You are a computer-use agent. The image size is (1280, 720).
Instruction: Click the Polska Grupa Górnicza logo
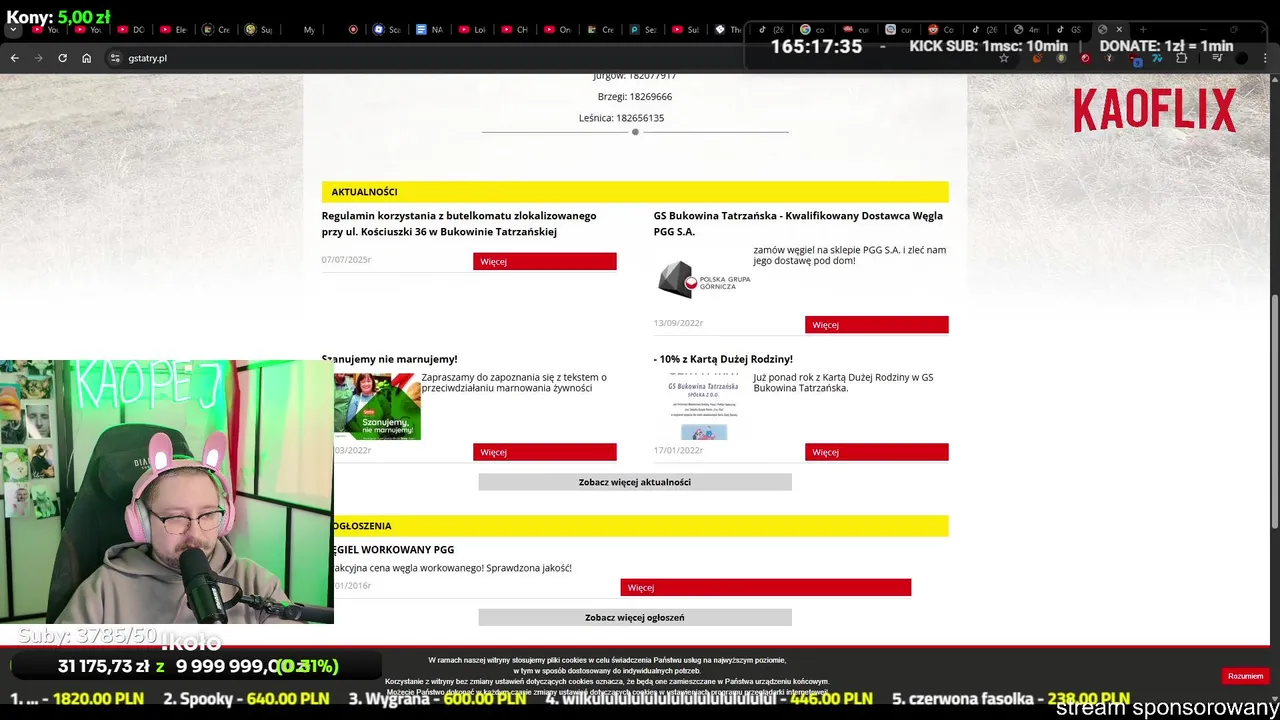pos(704,282)
